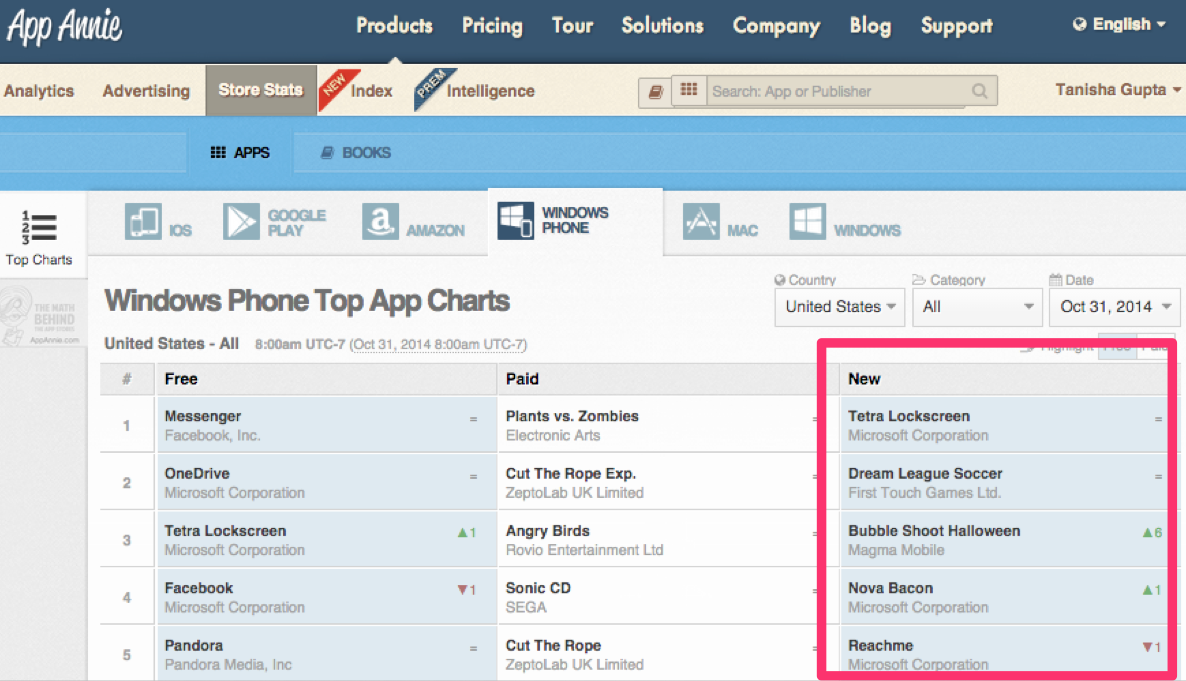
Task: Select the Store Stats tab
Action: tap(261, 90)
